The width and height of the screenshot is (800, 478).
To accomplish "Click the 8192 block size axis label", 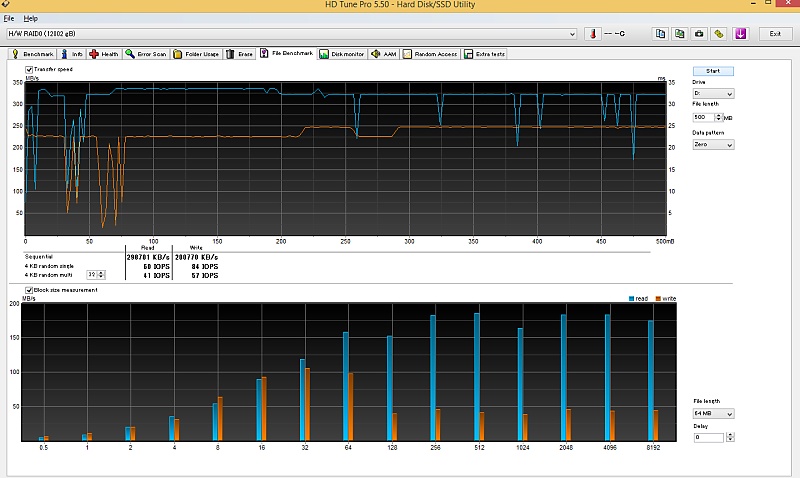I will [653, 447].
